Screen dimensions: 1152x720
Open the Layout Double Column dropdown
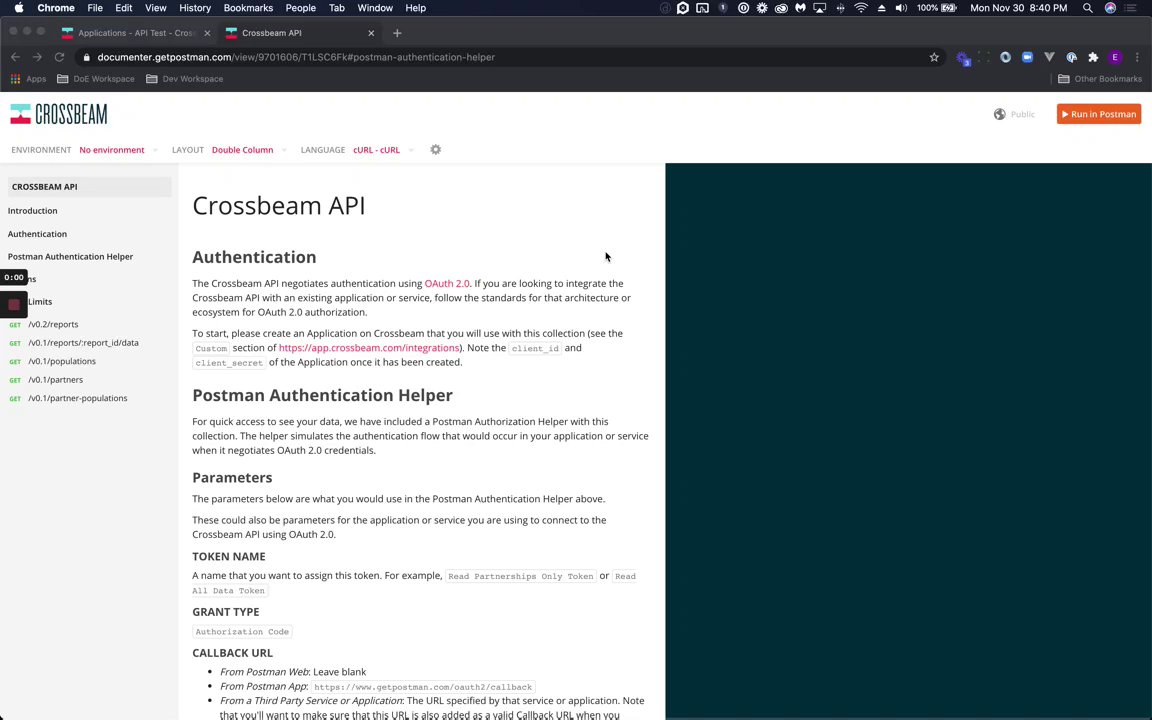pyautogui.click(x=248, y=150)
